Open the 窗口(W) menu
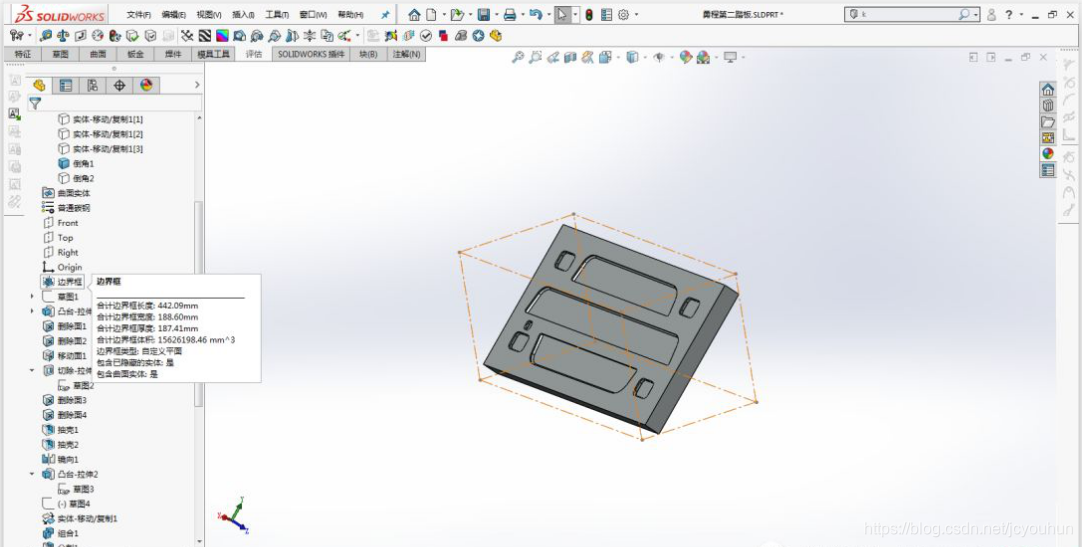 (x=313, y=14)
